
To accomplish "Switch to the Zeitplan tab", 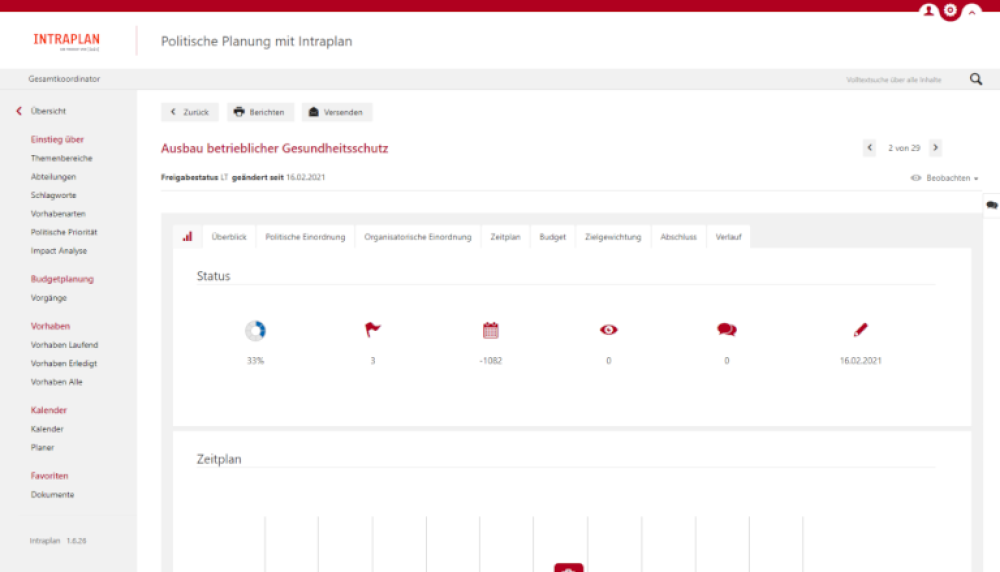I will [x=505, y=237].
